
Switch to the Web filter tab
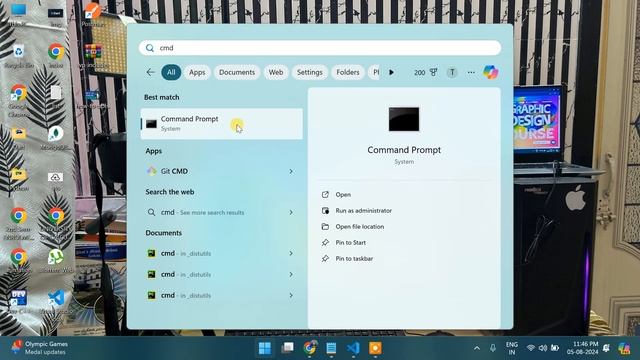click(276, 72)
